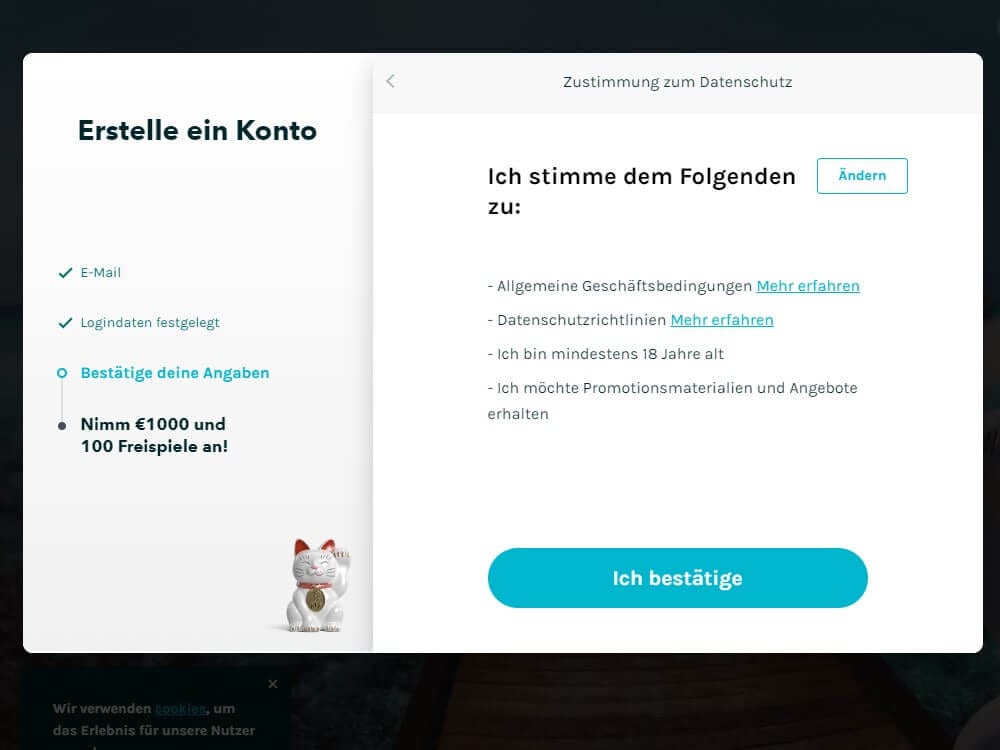Select Nimm €1000 und 100 Freispiele step
The width and height of the screenshot is (1000, 750).
click(154, 435)
